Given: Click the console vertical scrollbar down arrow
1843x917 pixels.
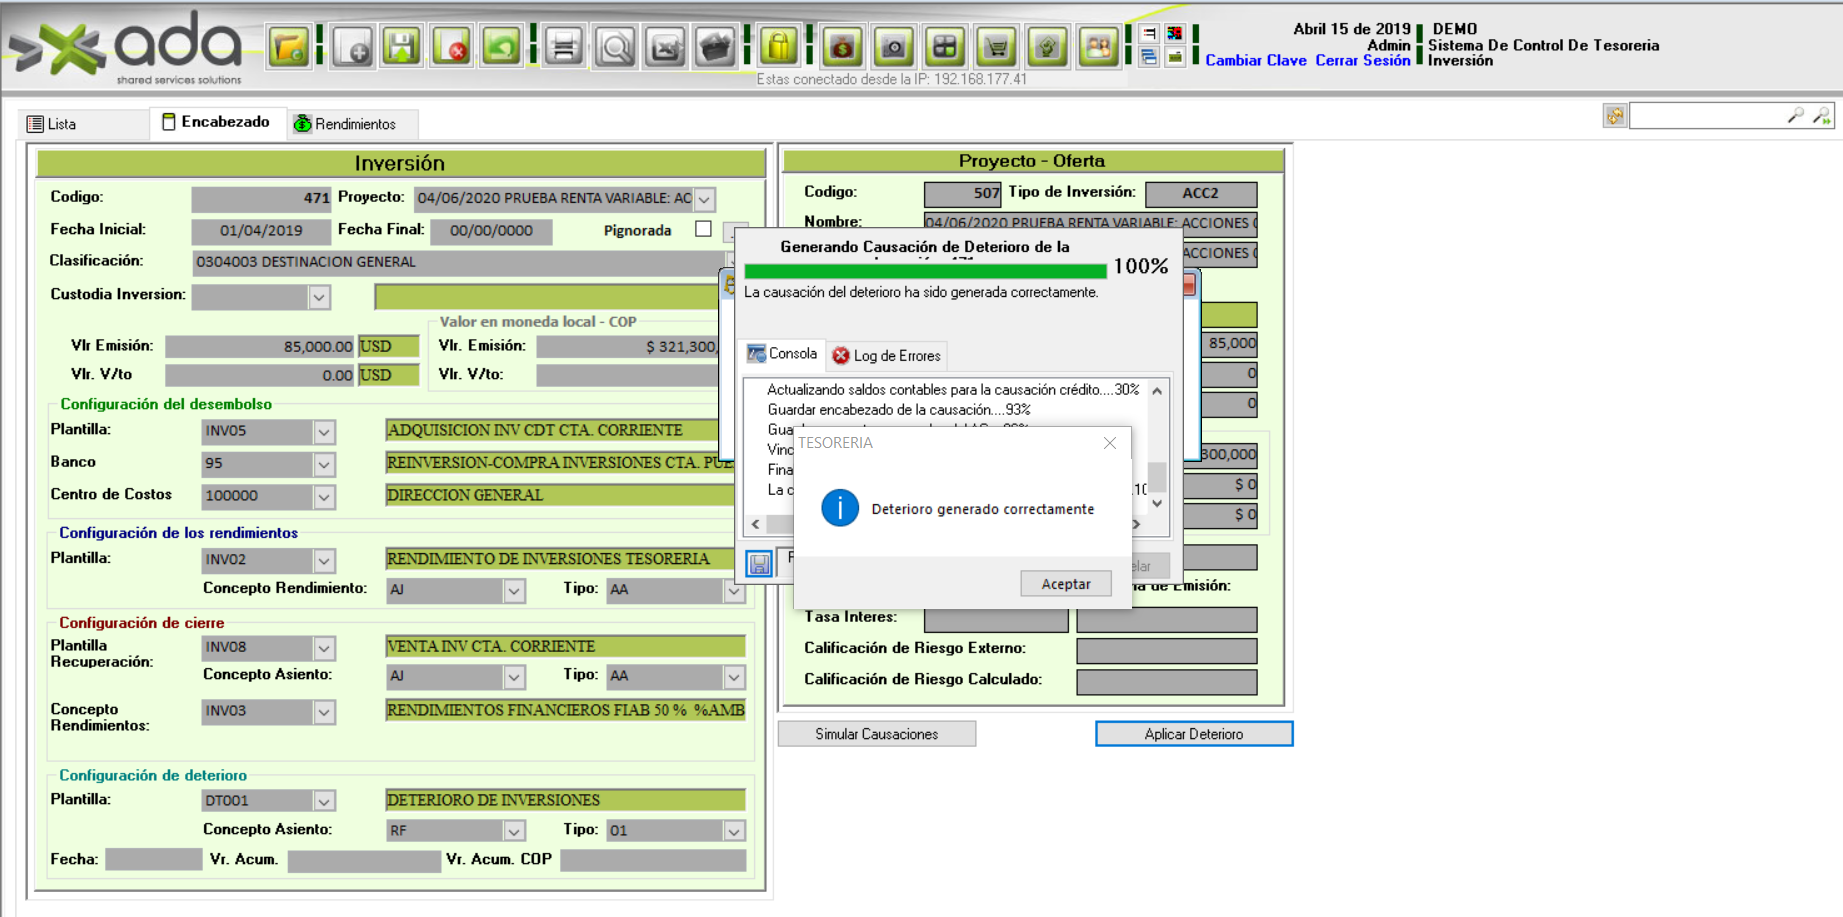Looking at the screenshot, I should pos(1157,503).
